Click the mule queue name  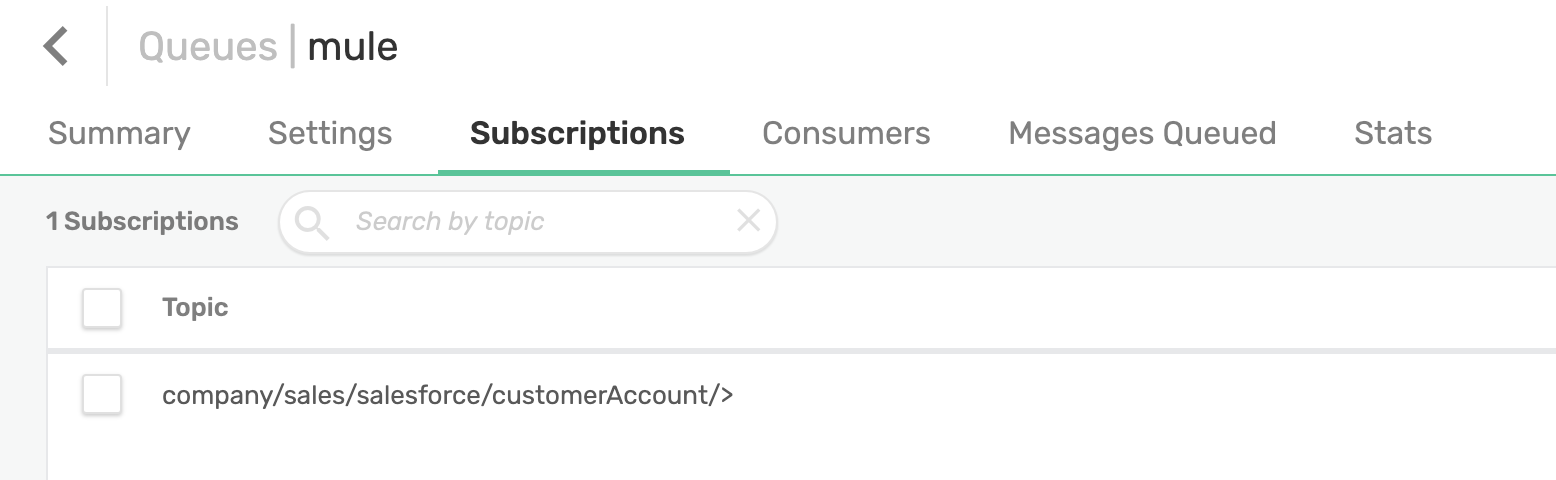pos(353,47)
